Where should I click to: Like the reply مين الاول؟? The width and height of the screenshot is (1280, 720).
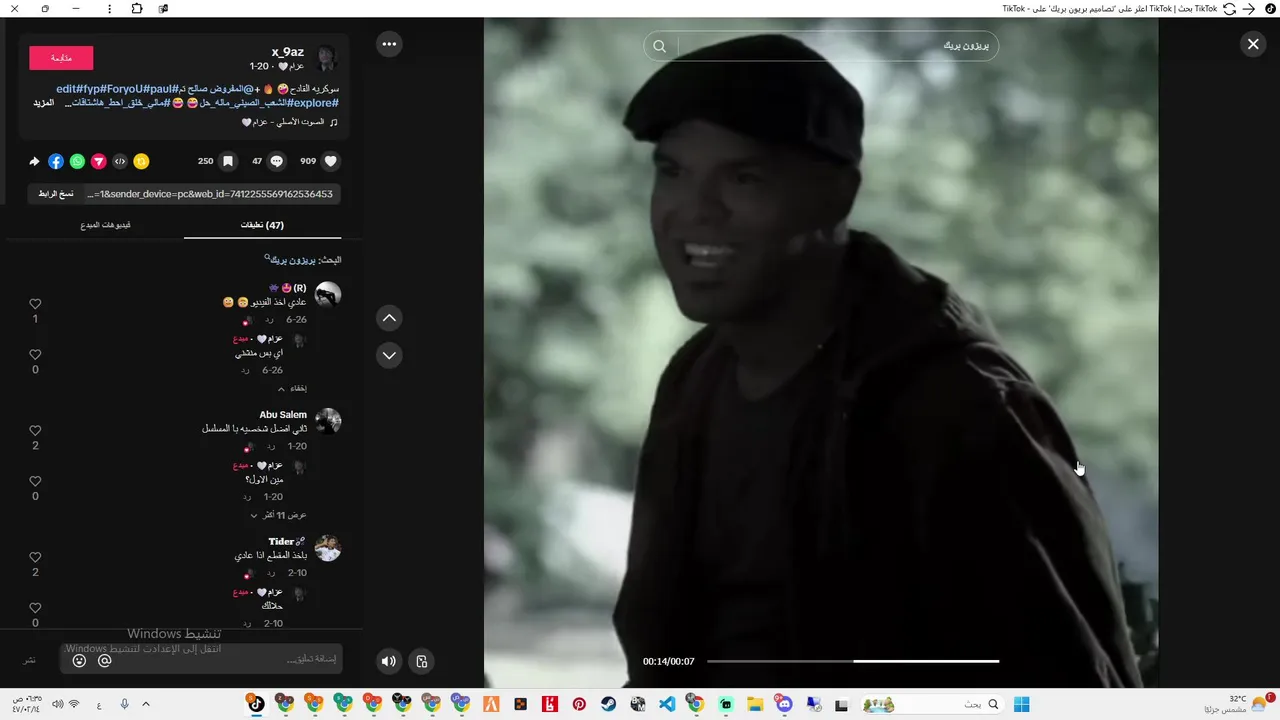[35, 482]
